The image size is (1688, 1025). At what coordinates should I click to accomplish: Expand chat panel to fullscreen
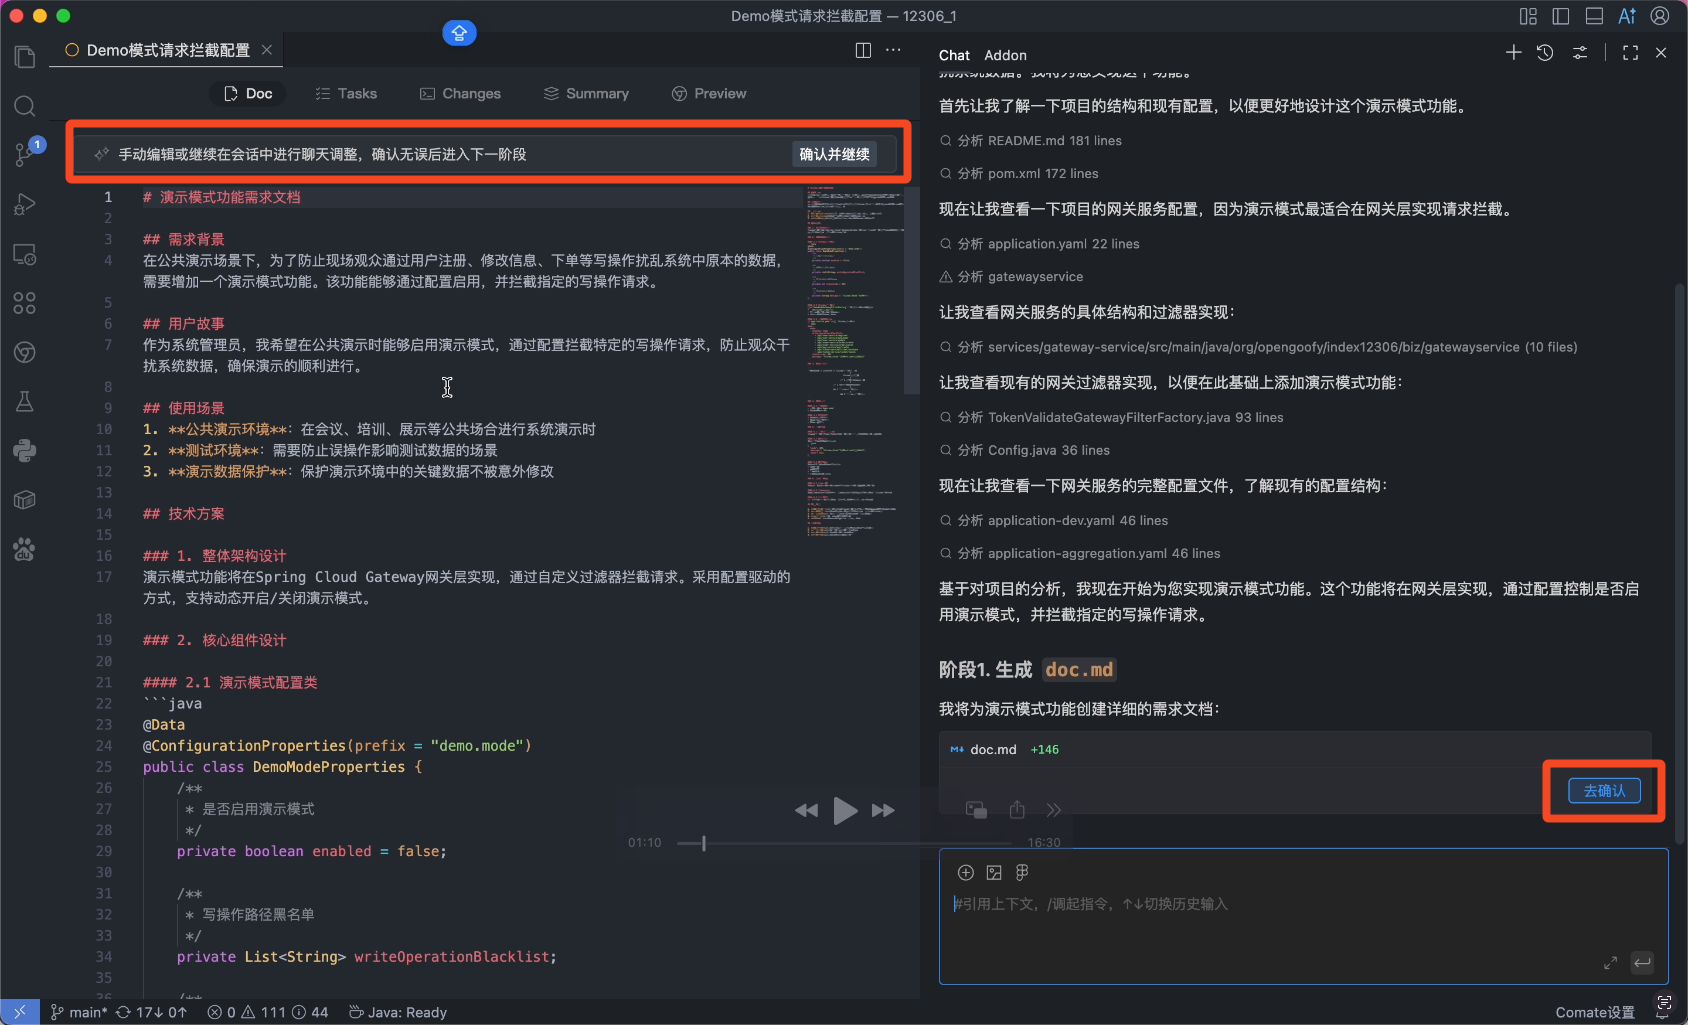pyautogui.click(x=1630, y=53)
